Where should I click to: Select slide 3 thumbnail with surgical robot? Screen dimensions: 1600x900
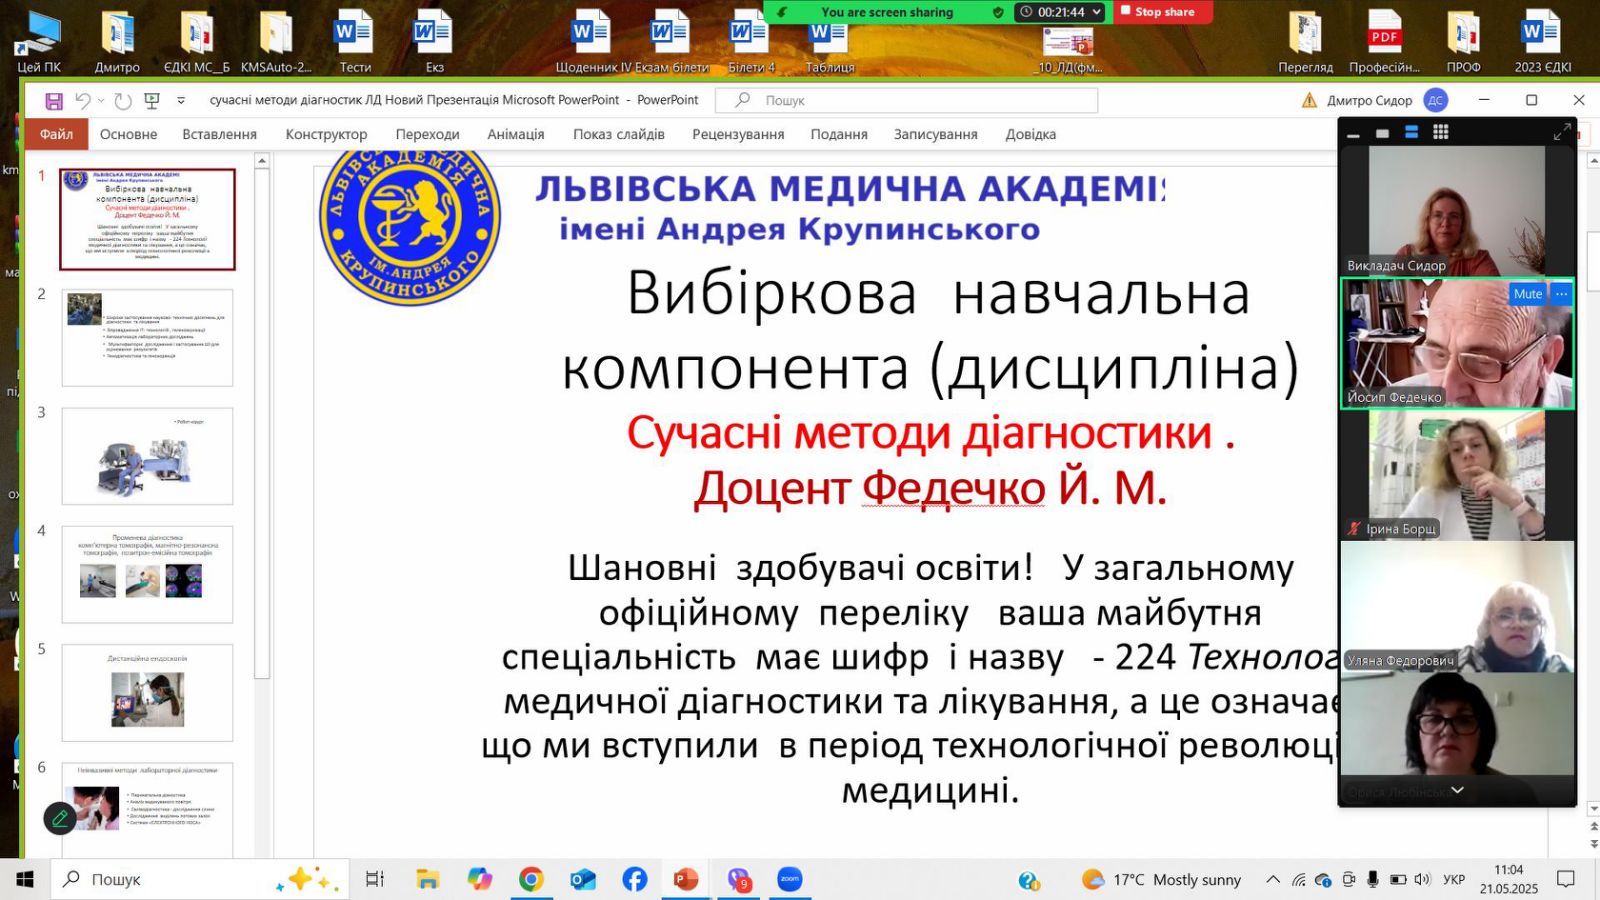tap(147, 456)
